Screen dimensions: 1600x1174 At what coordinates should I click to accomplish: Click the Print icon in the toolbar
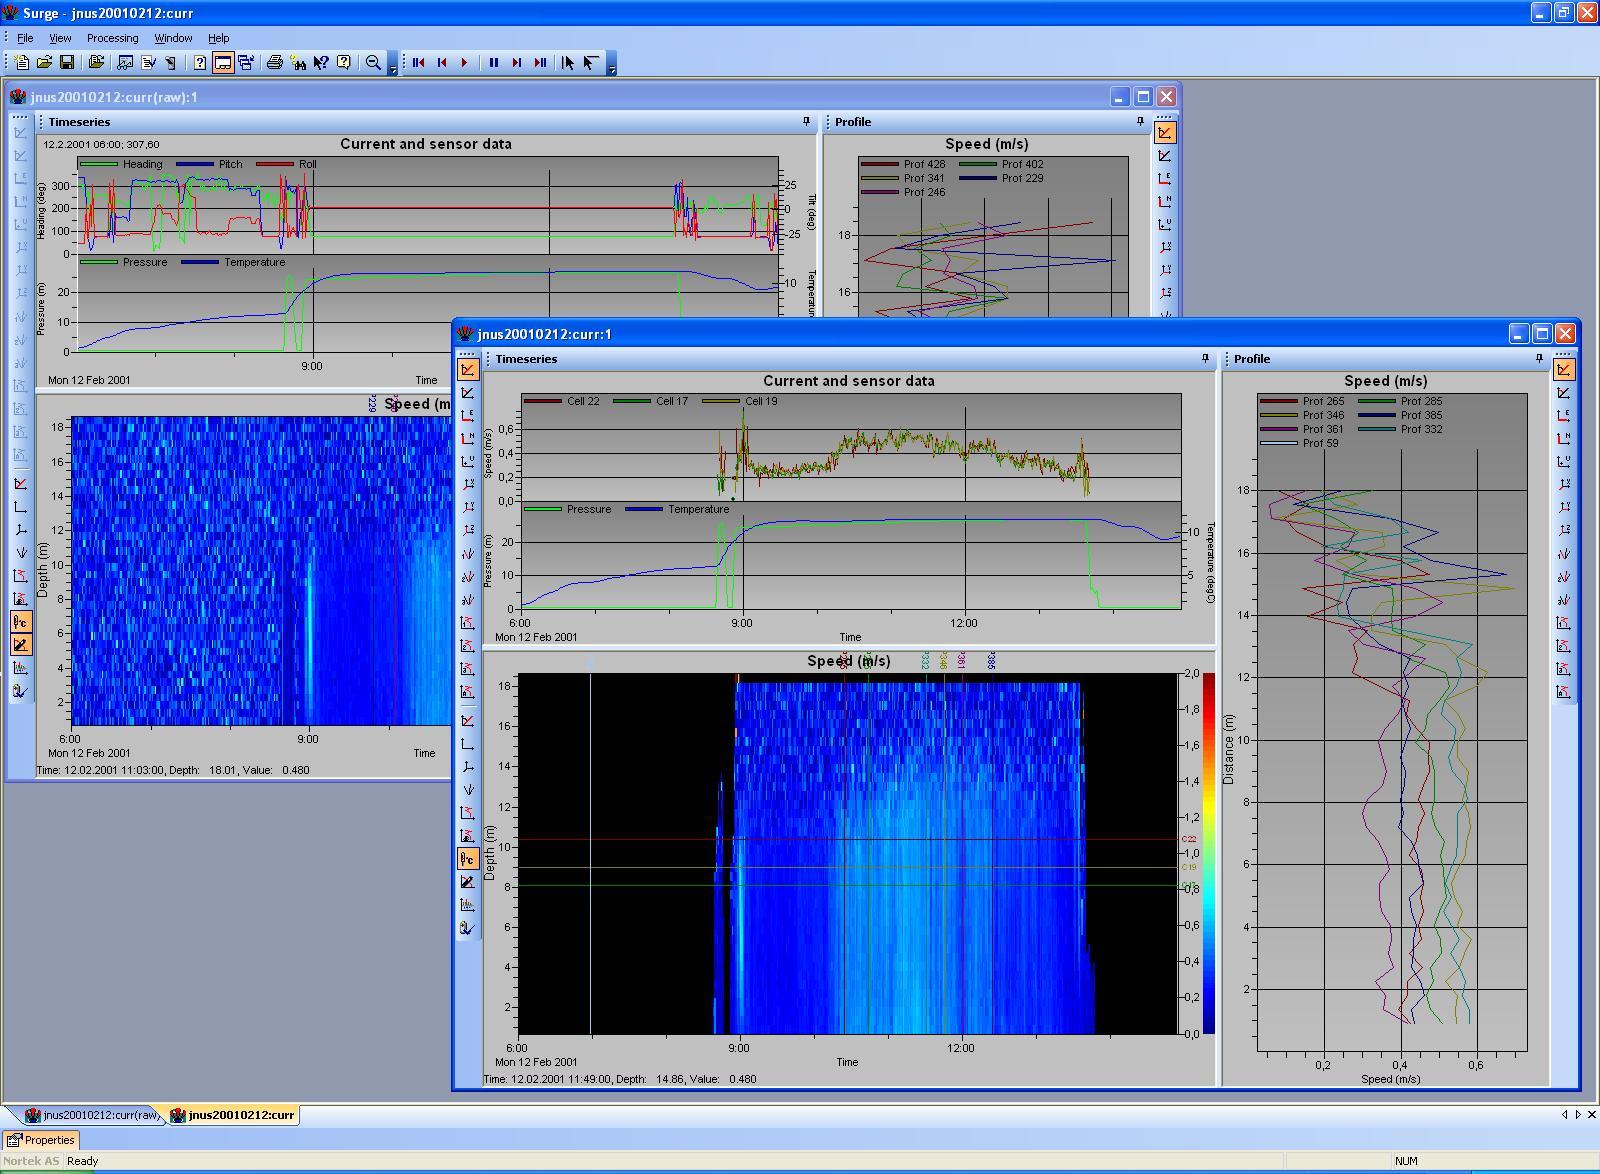[274, 62]
